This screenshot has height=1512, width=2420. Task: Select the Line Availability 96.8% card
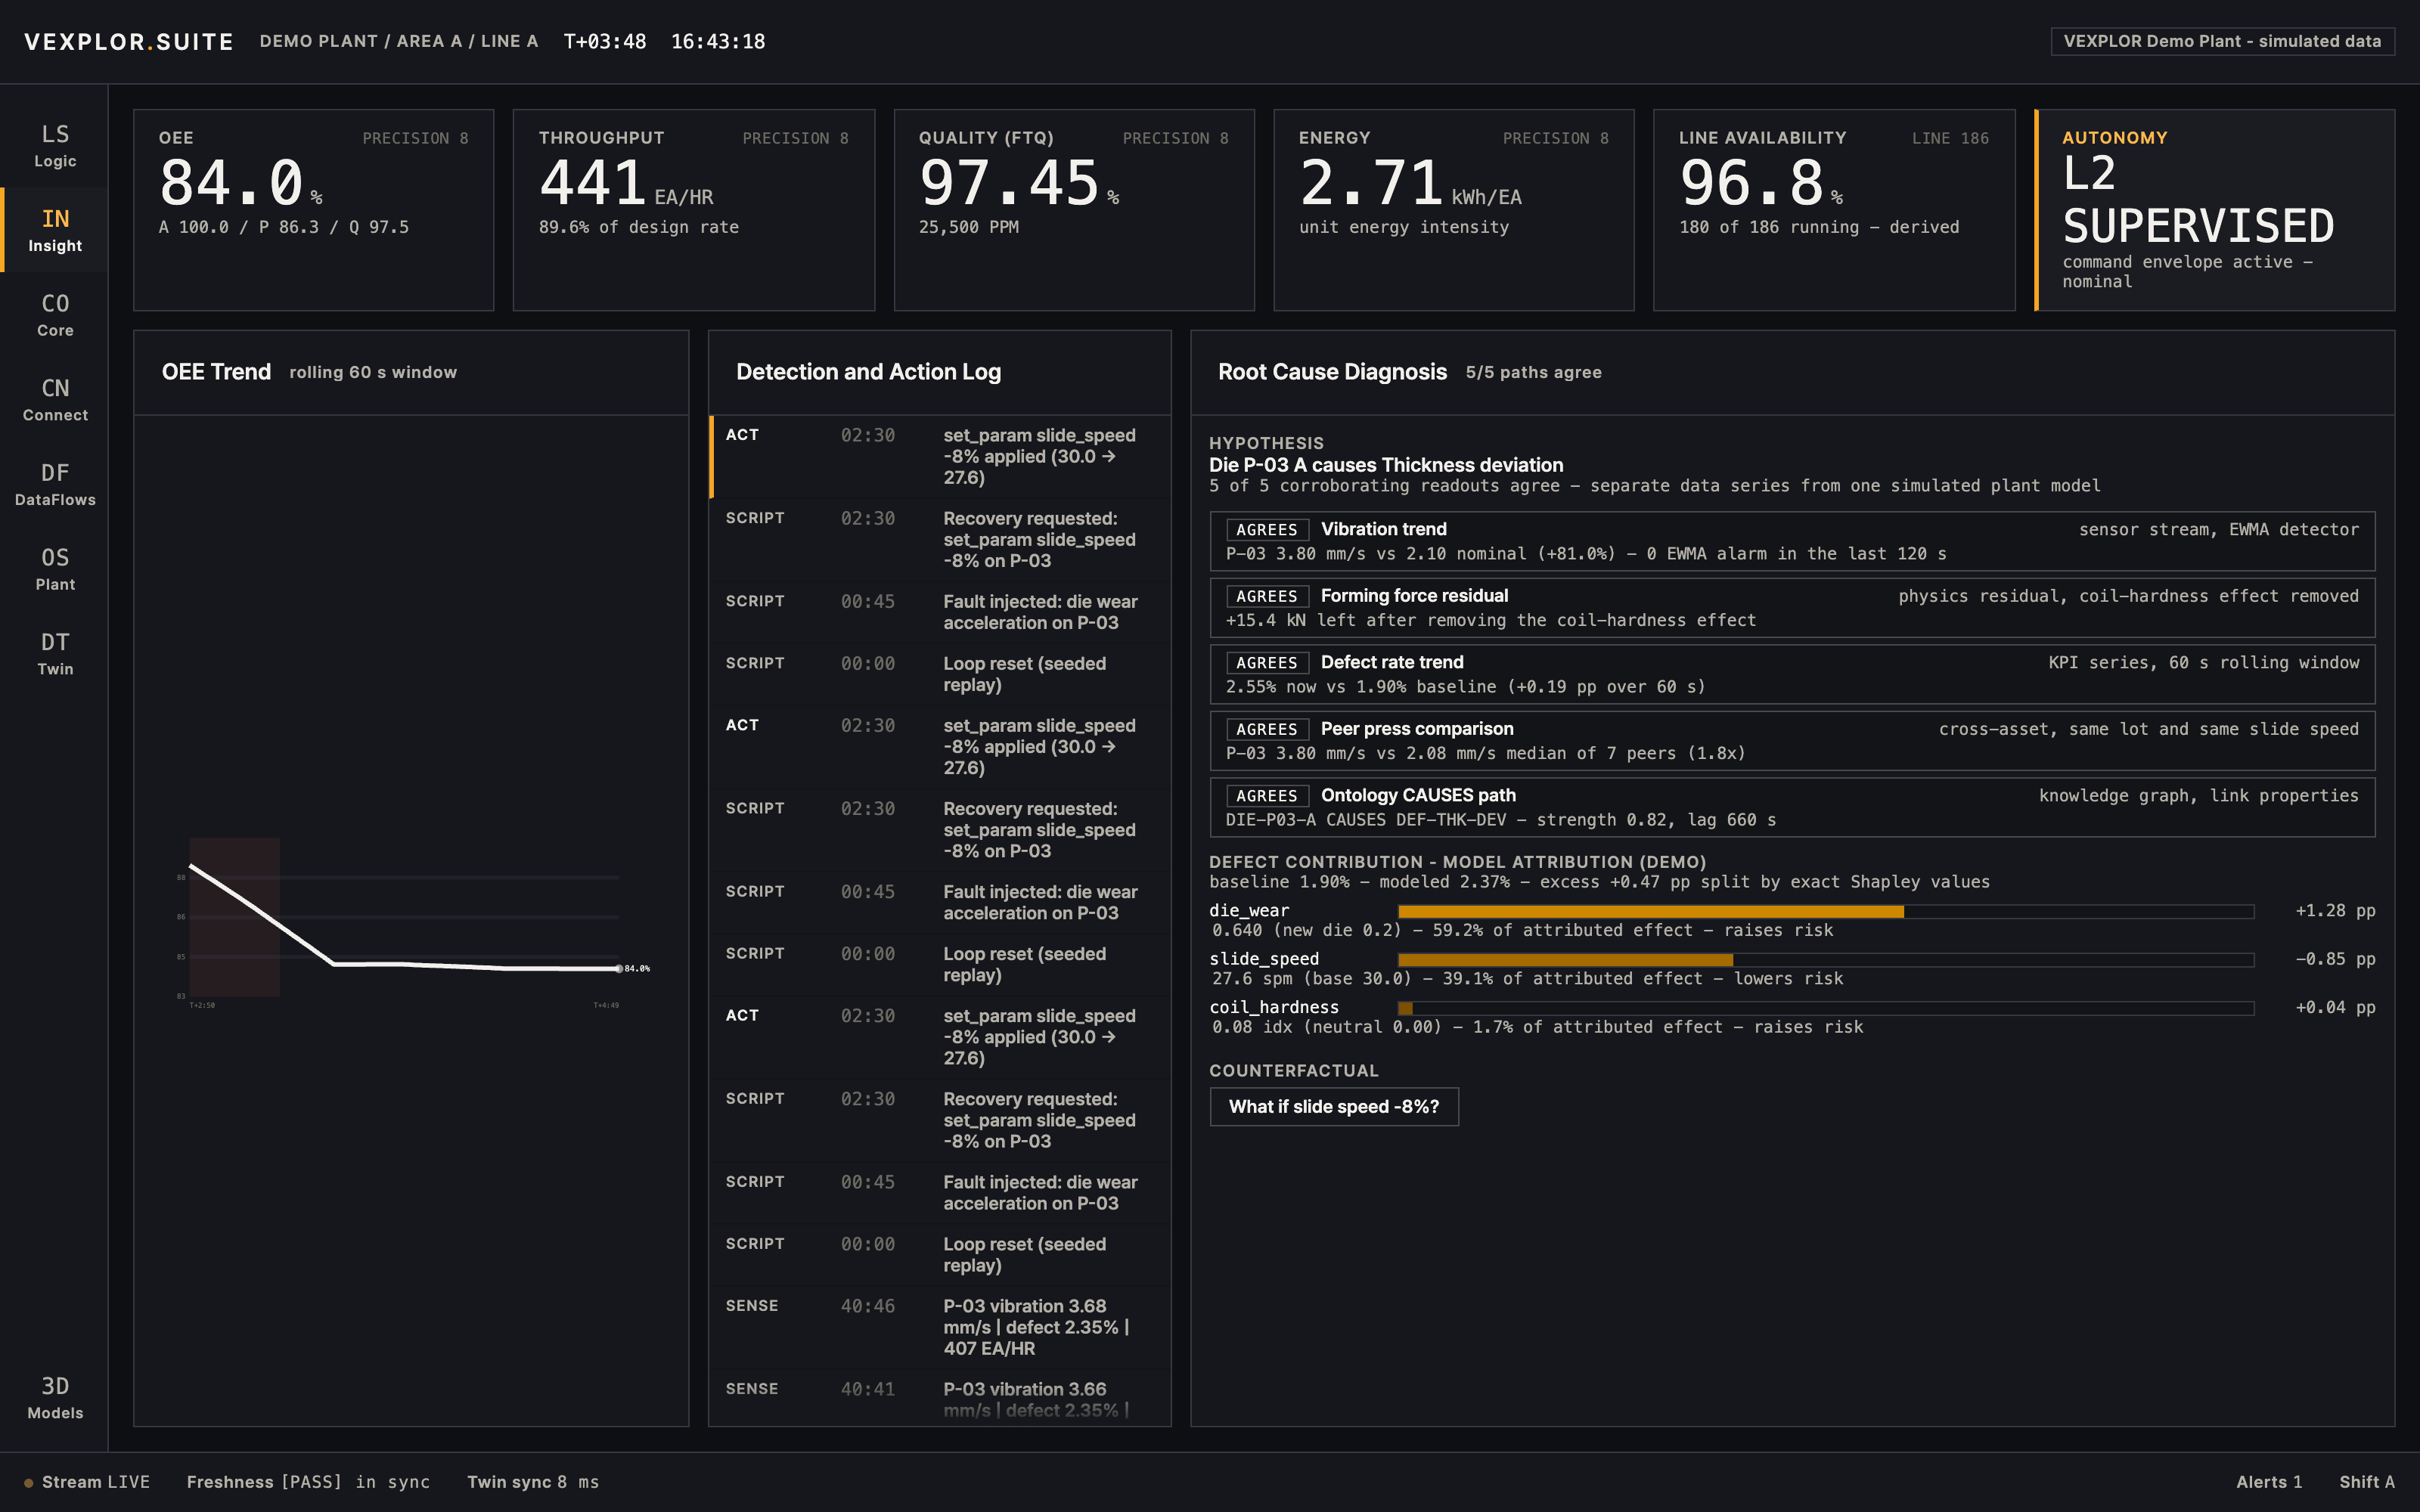click(x=1834, y=210)
